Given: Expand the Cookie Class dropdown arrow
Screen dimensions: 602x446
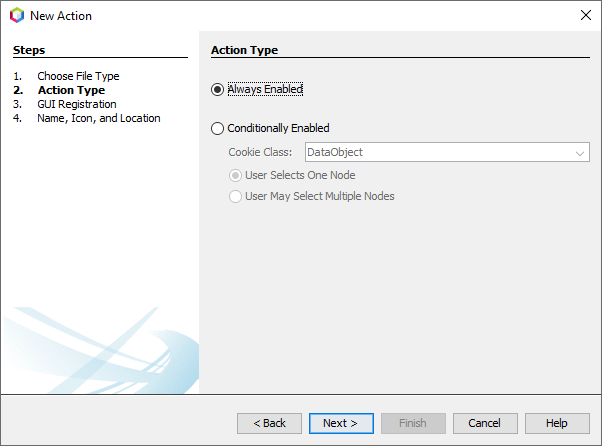Looking at the screenshot, I should point(579,153).
